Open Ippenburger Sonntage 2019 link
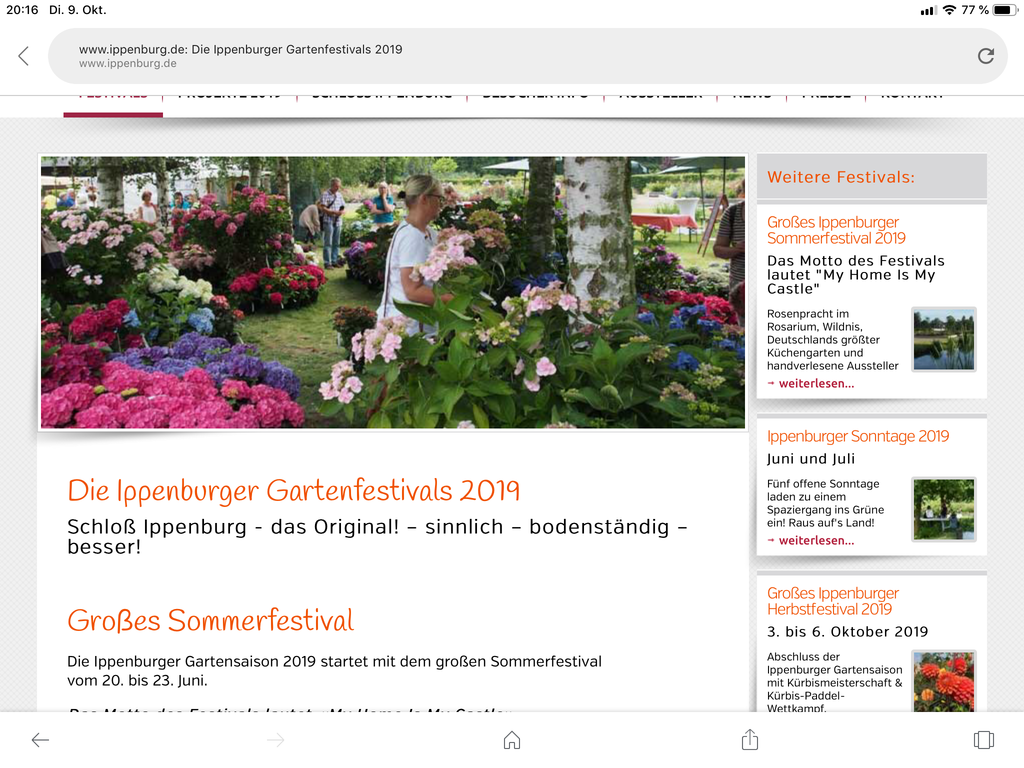1024x768 pixels. pyautogui.click(x=857, y=436)
